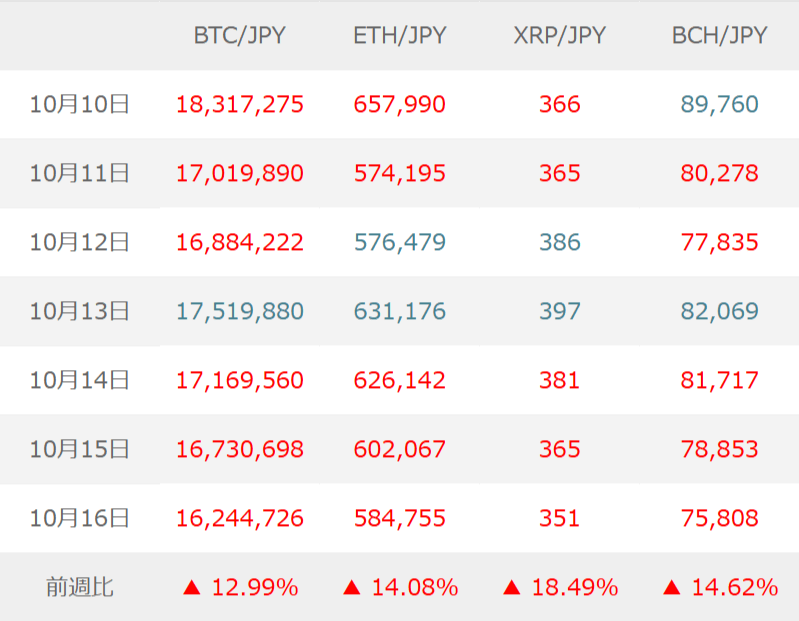Click the red triangle beside 18.49%
Image resolution: width=799 pixels, height=621 pixels.
[512, 588]
